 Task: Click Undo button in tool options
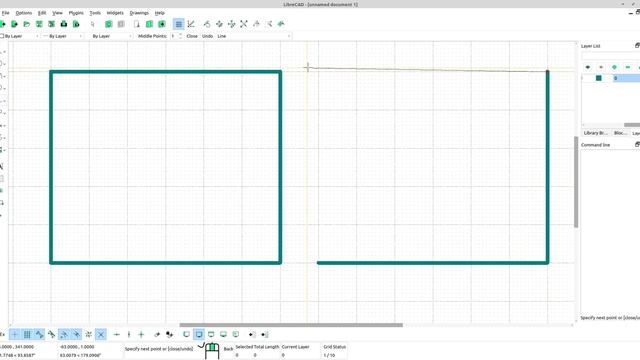coord(207,36)
